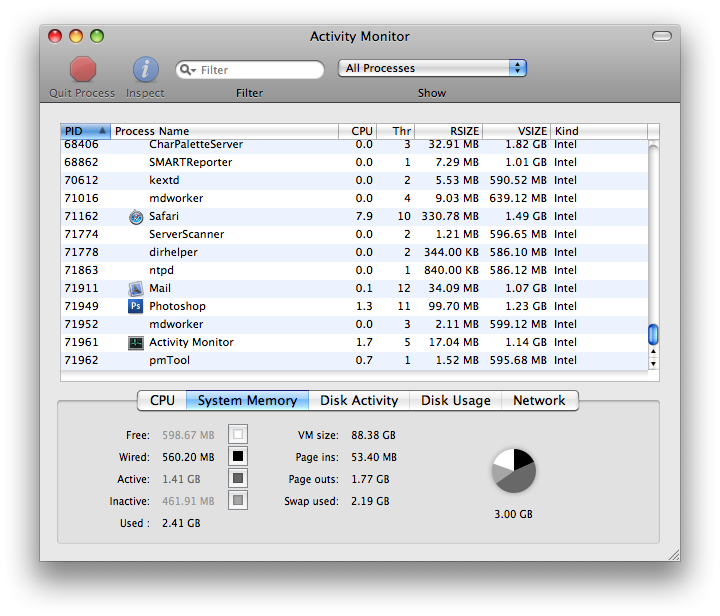Image resolution: width=720 pixels, height=616 pixels.
Task: Click the scroll down arrow in process list
Action: 653,364
